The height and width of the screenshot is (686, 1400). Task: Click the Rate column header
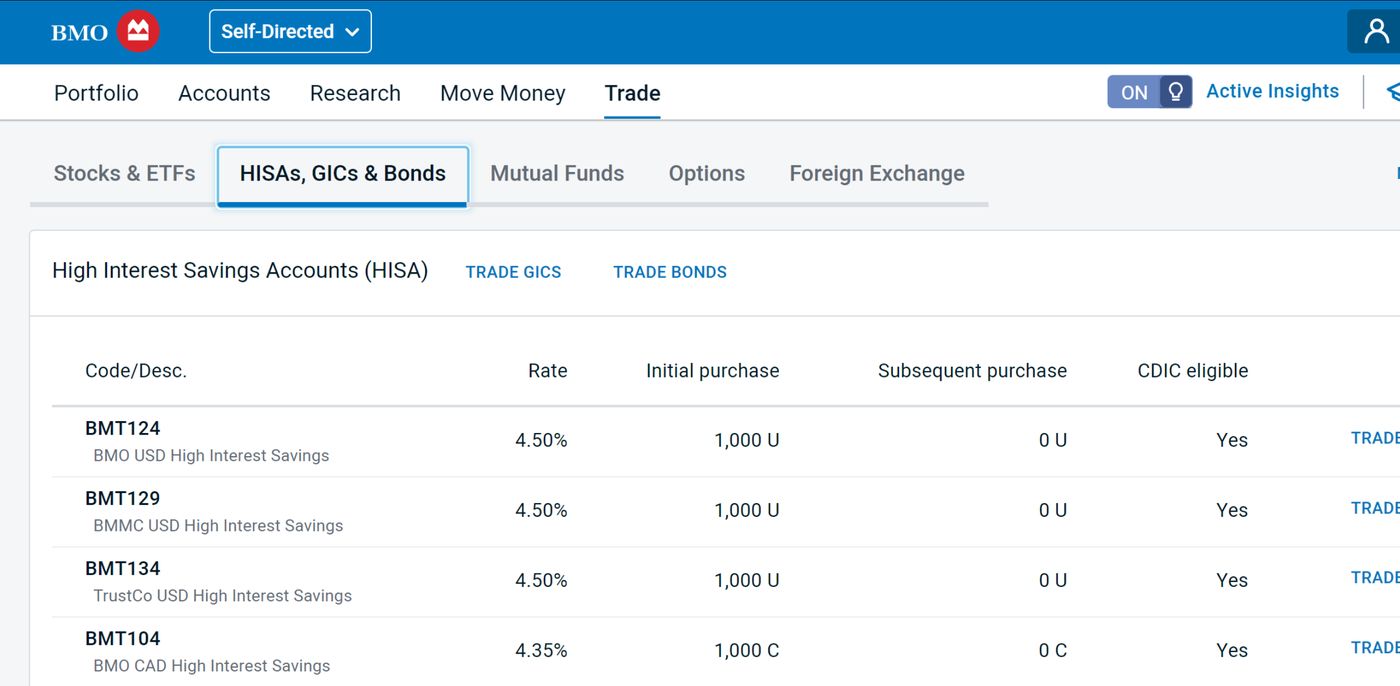click(548, 371)
